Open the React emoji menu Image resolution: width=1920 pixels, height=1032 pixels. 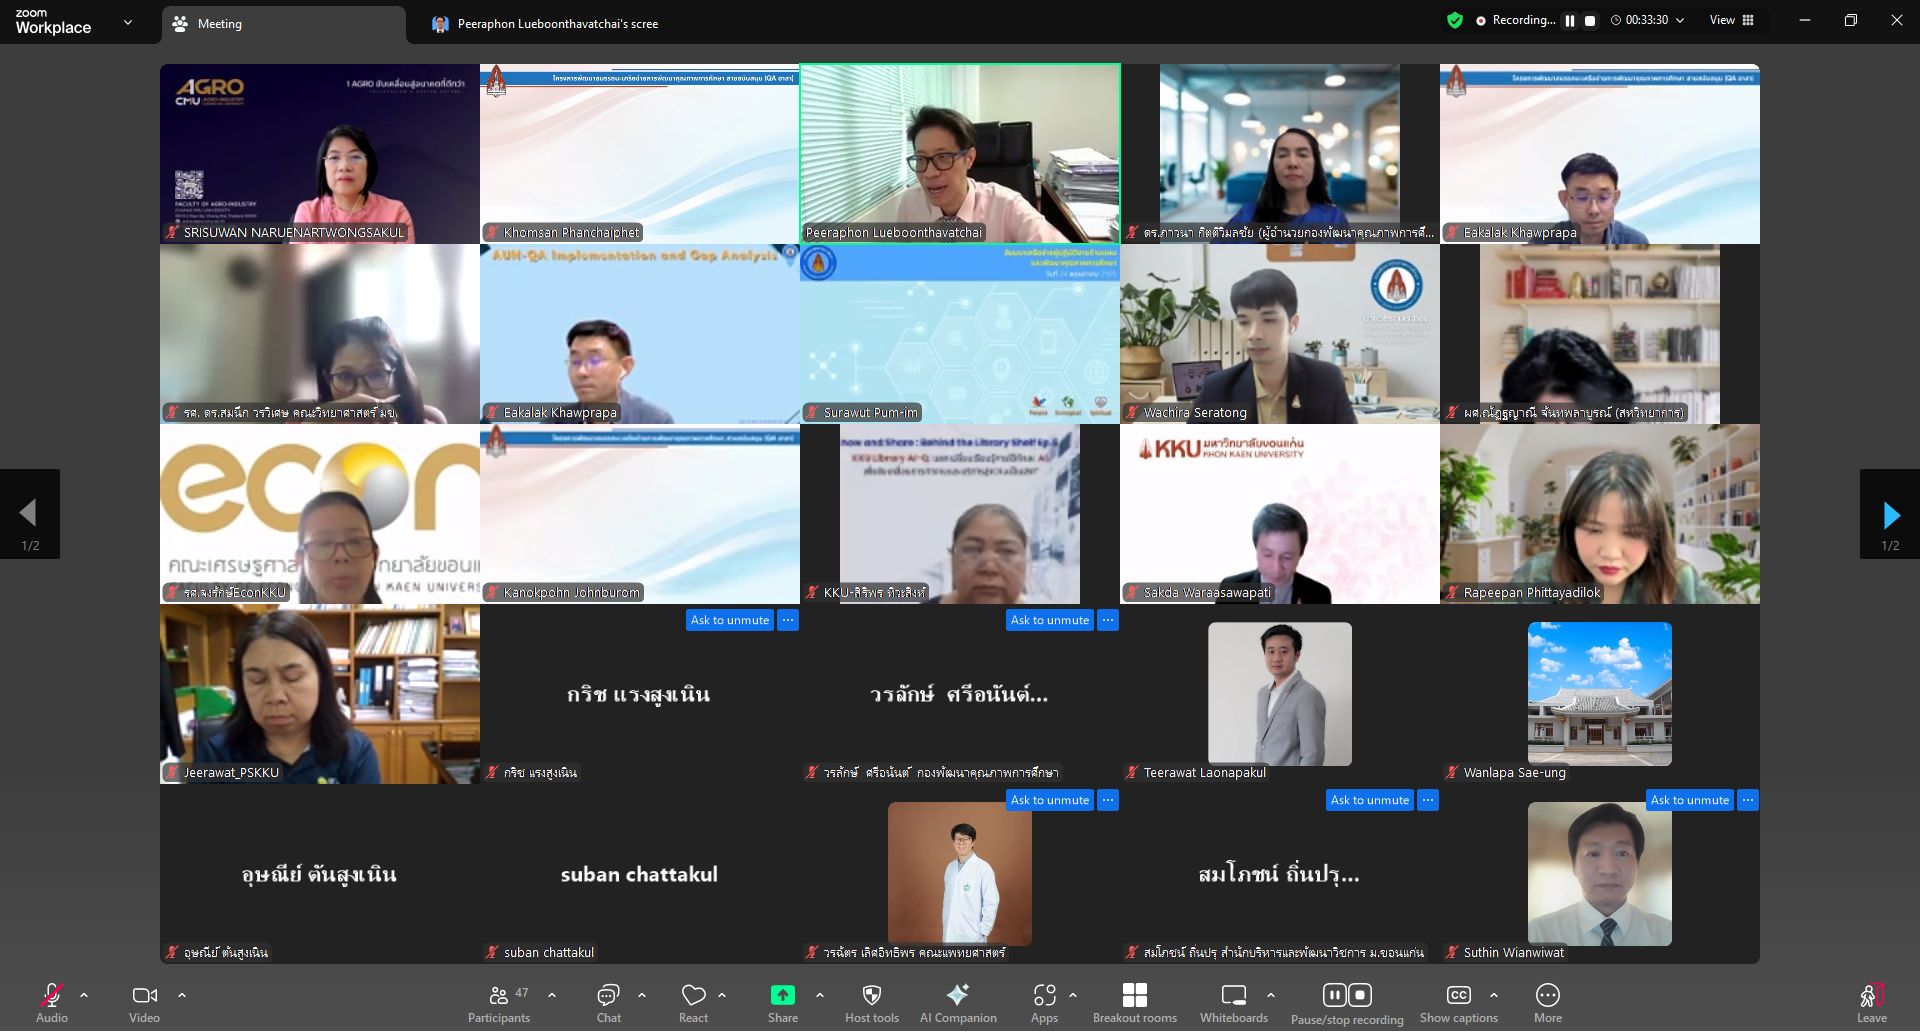point(693,1003)
